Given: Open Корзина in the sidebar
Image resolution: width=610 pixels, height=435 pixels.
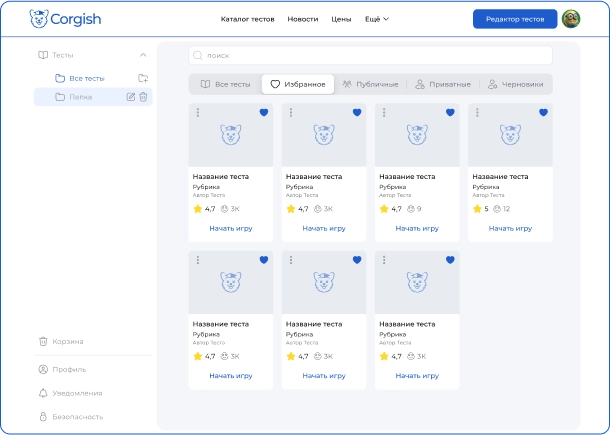Looking at the screenshot, I should point(61,341).
